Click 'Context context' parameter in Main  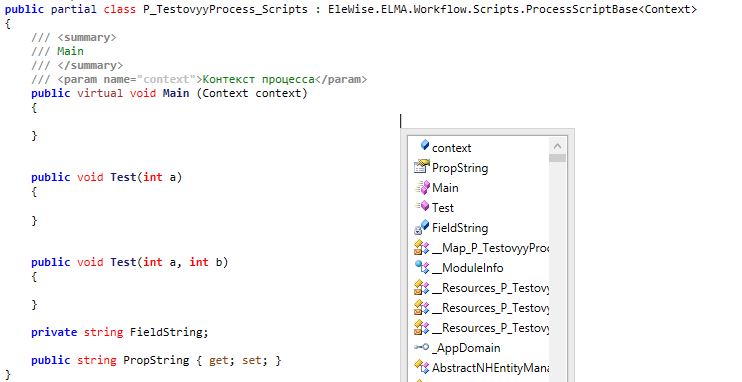pos(252,93)
